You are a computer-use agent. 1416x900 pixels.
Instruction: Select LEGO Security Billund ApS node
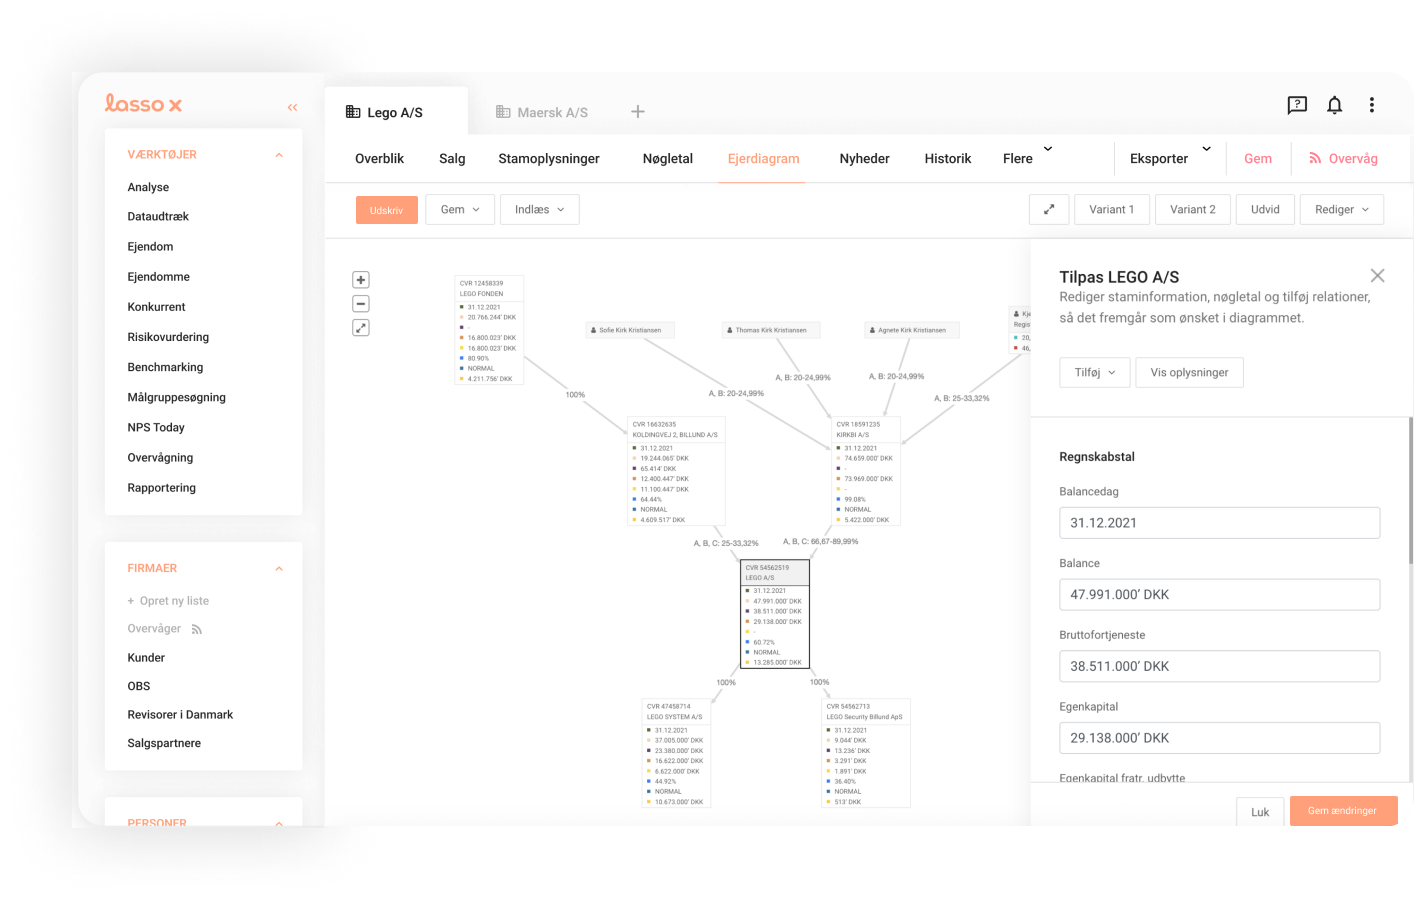pyautogui.click(x=866, y=753)
